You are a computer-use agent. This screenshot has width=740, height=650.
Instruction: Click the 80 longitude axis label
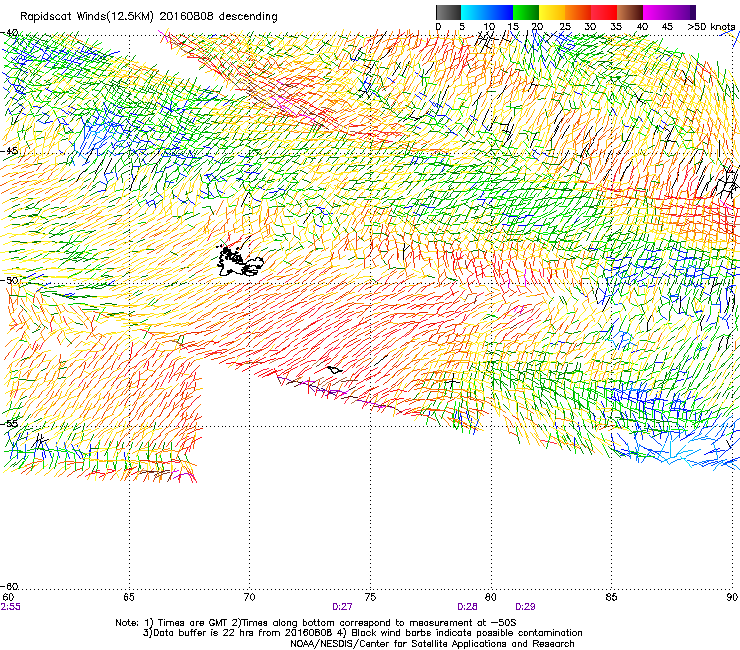[x=491, y=597]
